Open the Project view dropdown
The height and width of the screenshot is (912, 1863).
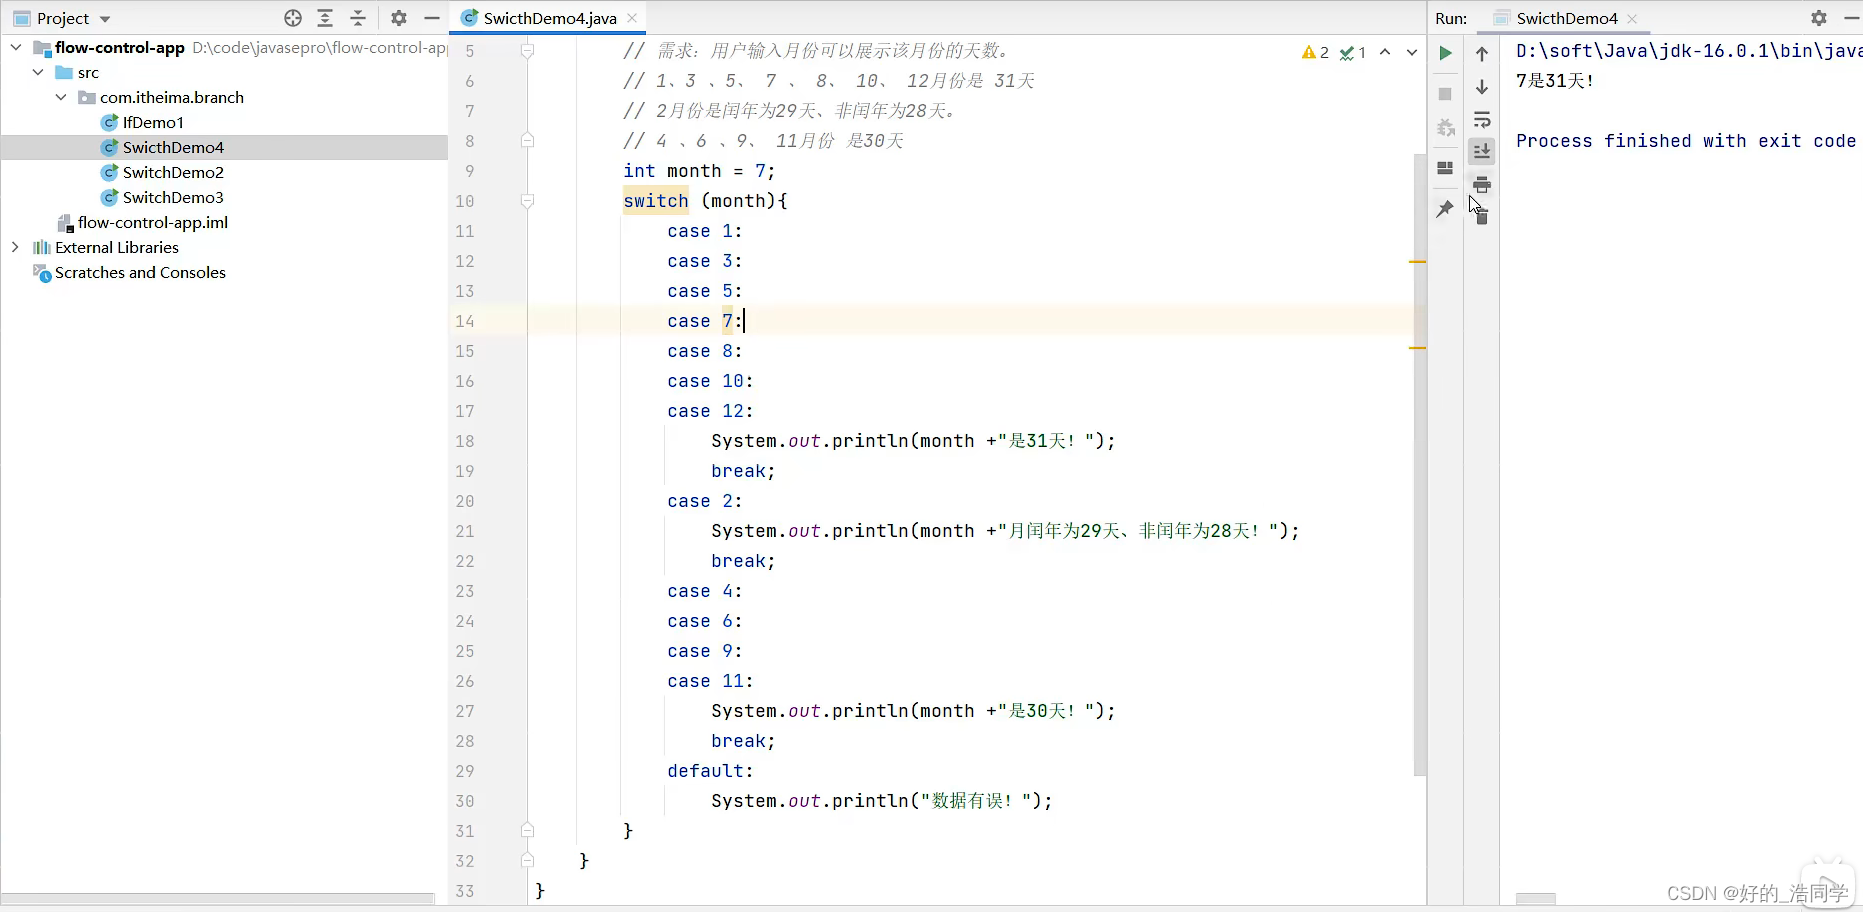[x=105, y=19]
